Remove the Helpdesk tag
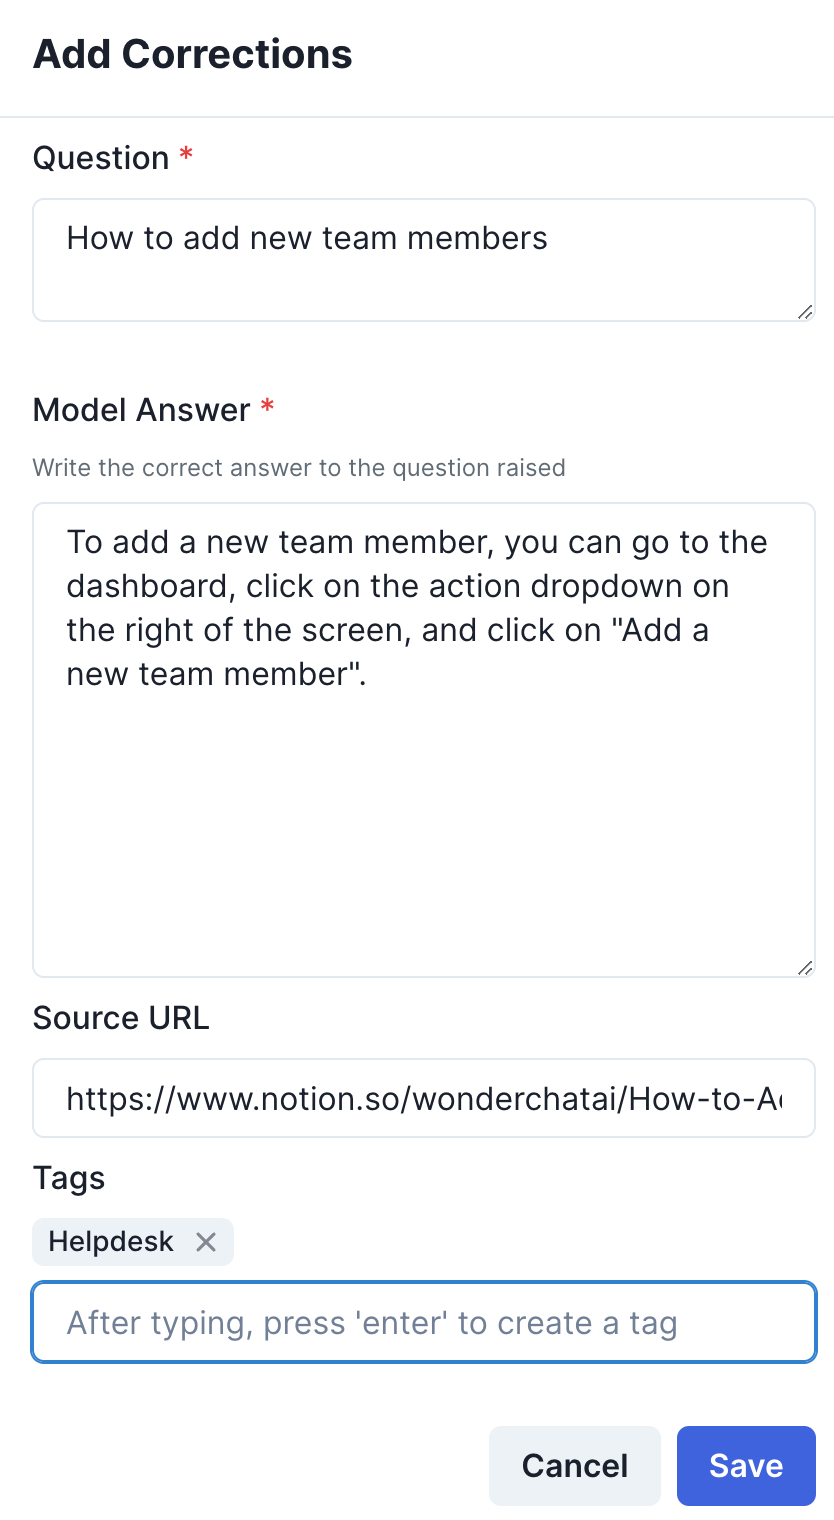834x1520 pixels. pos(206,1242)
